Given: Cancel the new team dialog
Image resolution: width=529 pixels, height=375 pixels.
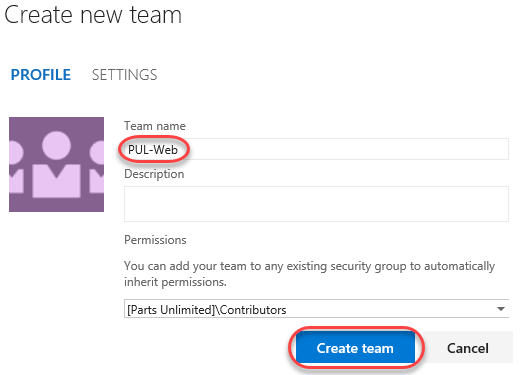Looking at the screenshot, I should pyautogui.click(x=468, y=348).
